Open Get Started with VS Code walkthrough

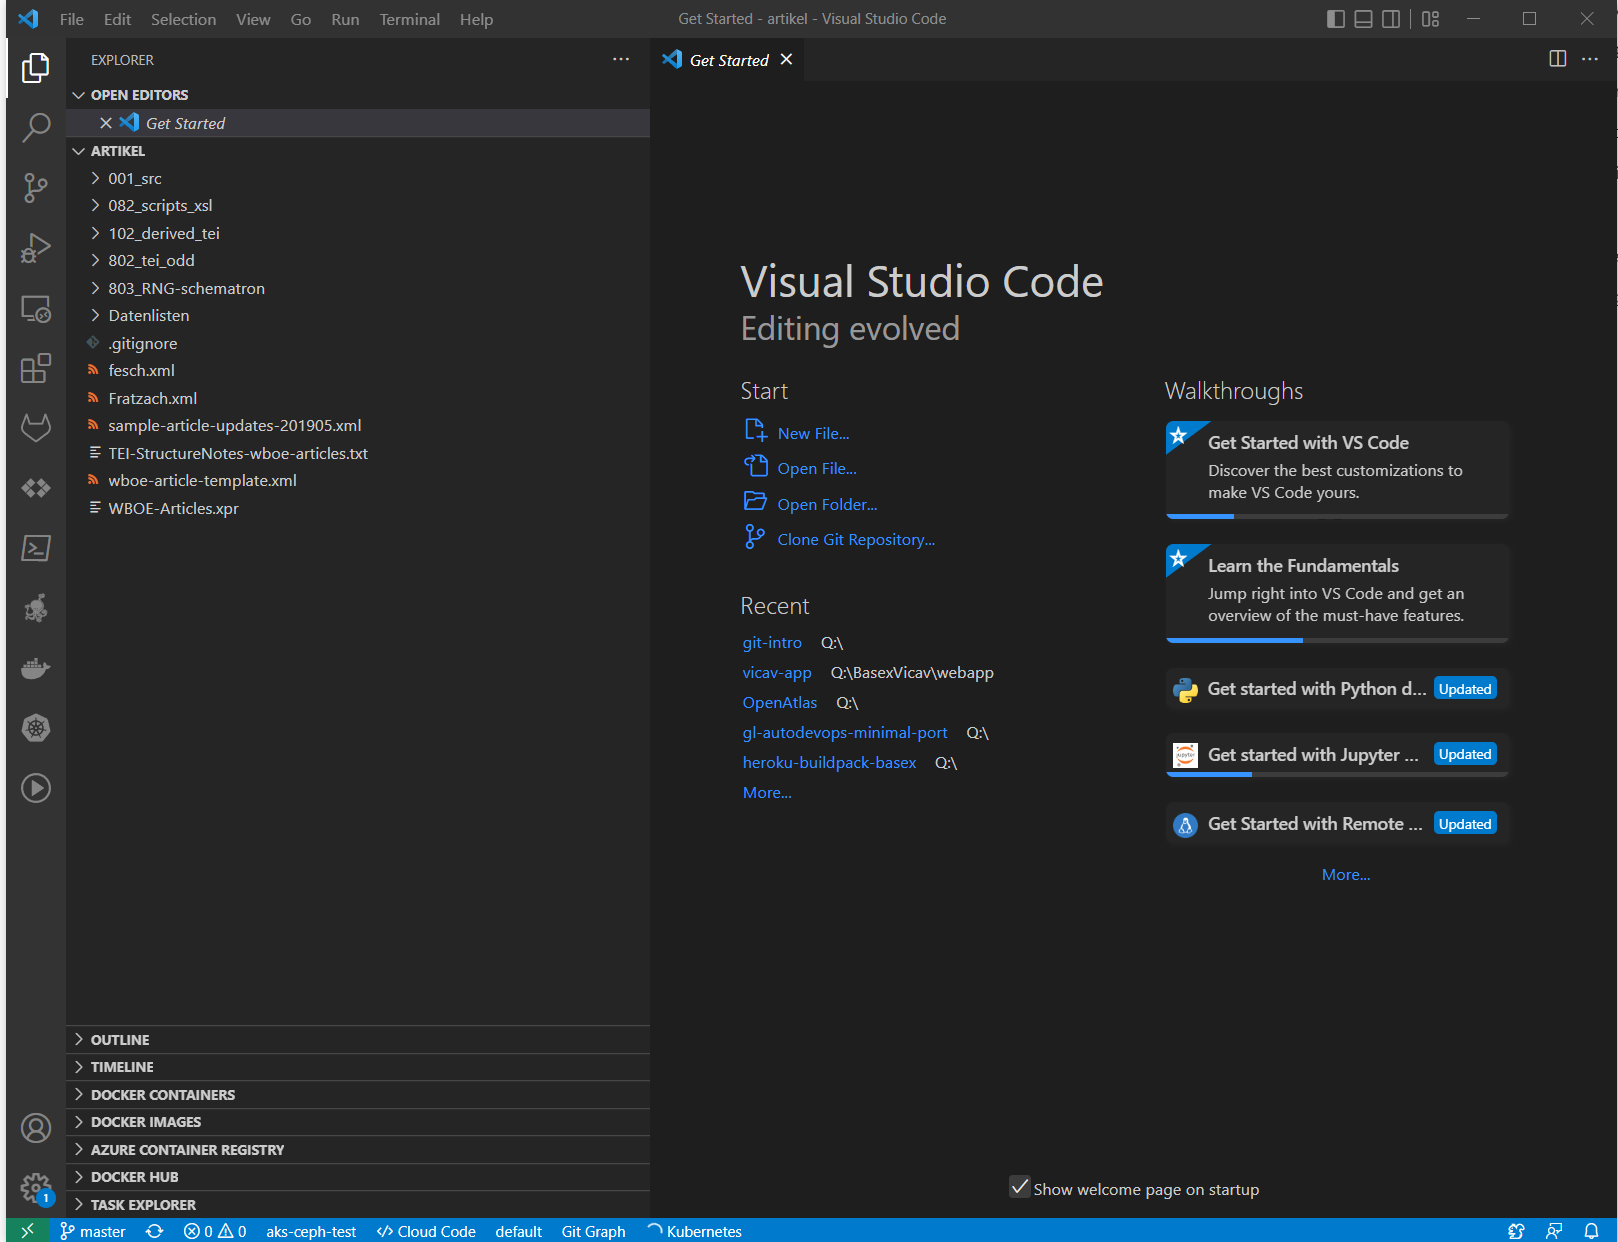click(x=1337, y=469)
